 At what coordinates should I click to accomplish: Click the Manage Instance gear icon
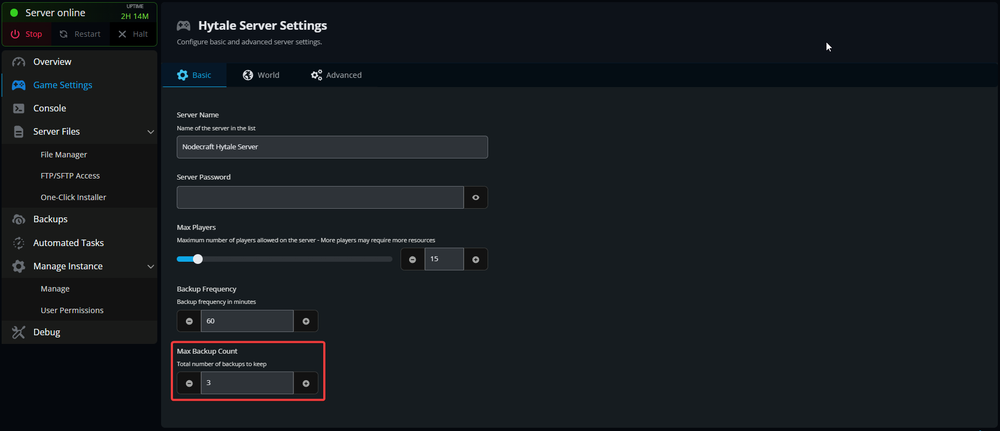18,266
